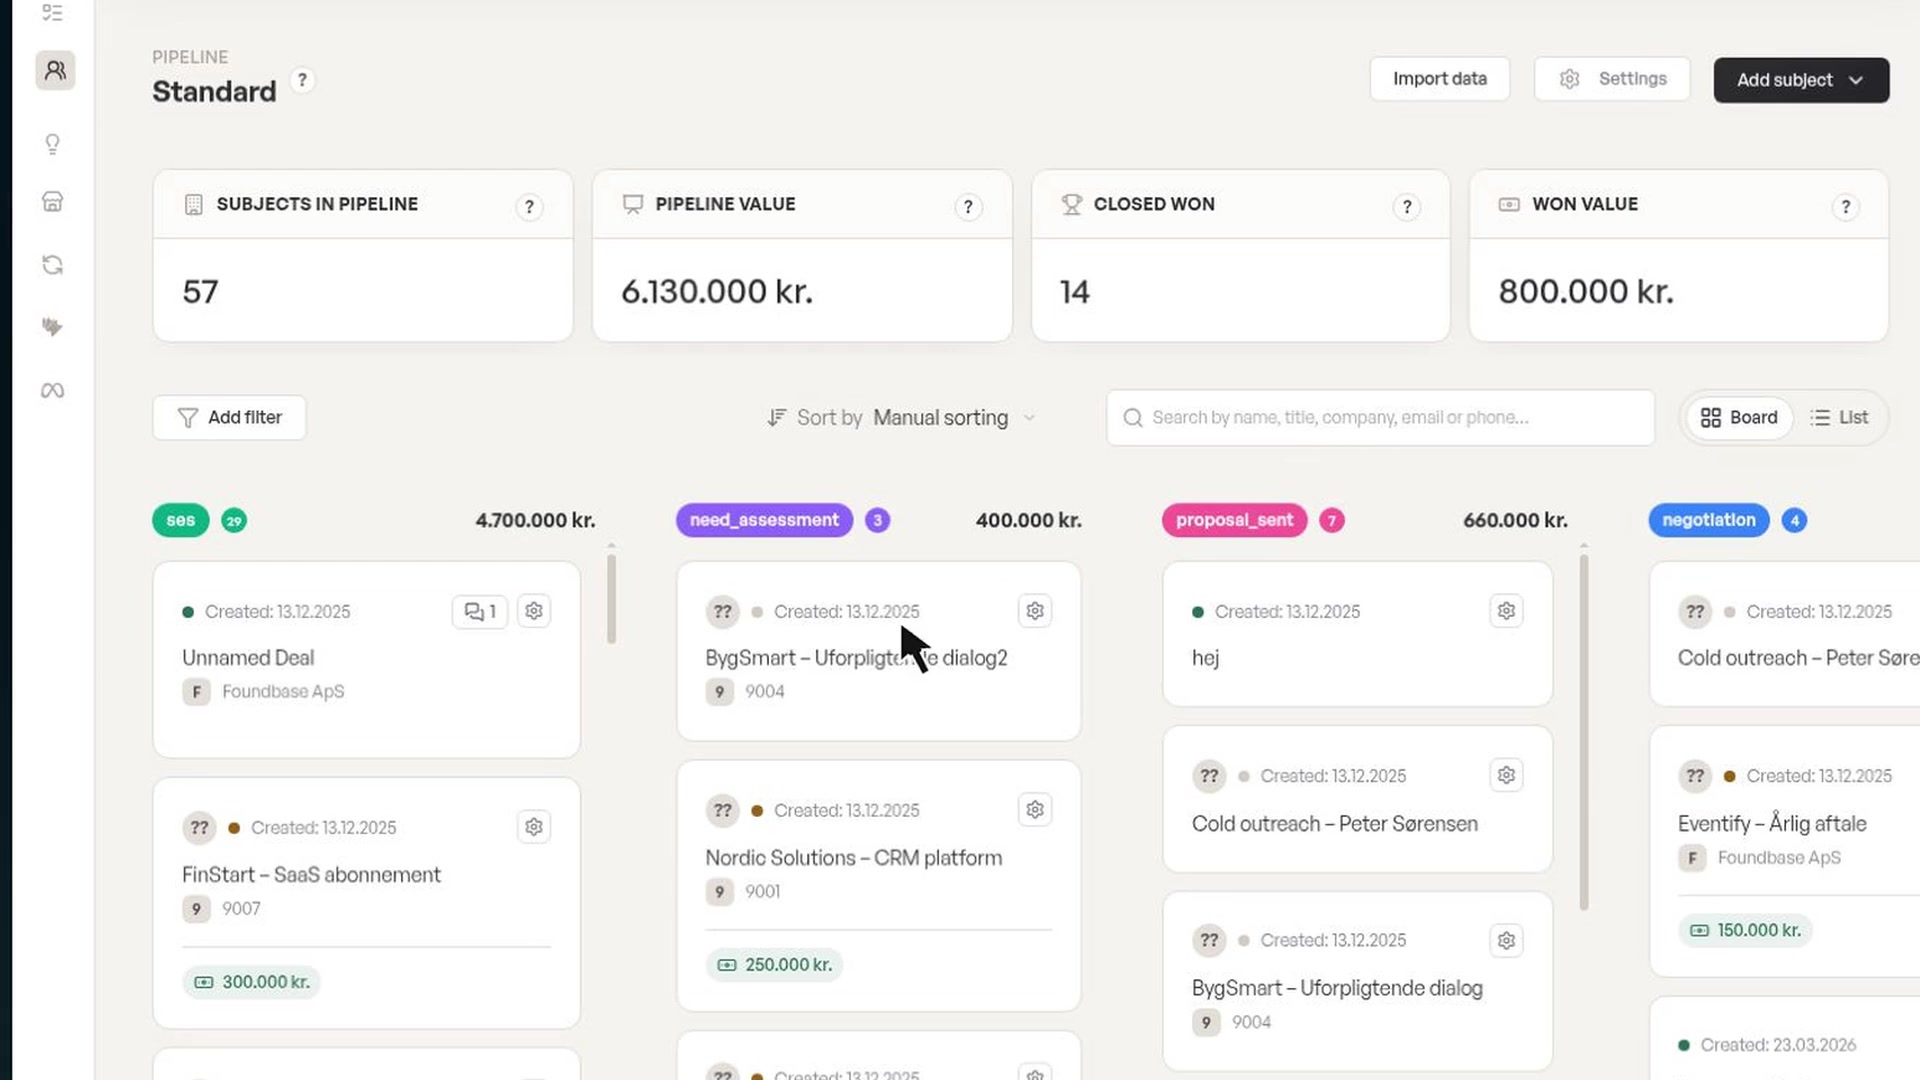
Task: Click the refresh cycle sidebar icon
Action: click(x=53, y=265)
